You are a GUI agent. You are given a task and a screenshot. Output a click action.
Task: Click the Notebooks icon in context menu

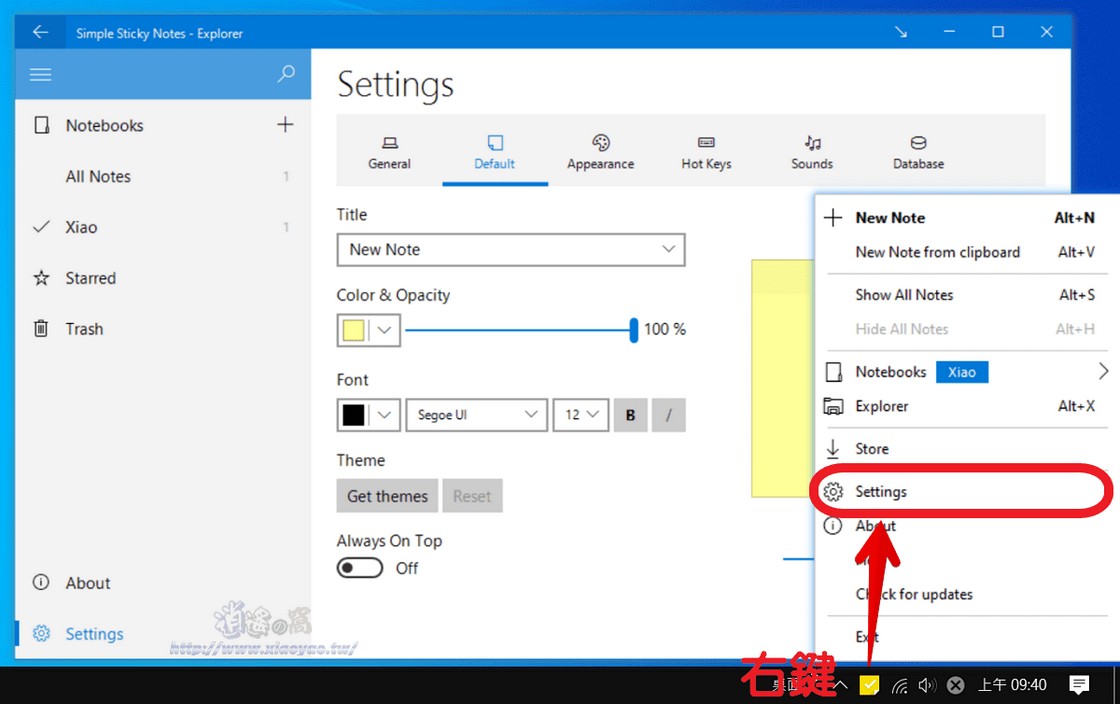click(x=833, y=372)
